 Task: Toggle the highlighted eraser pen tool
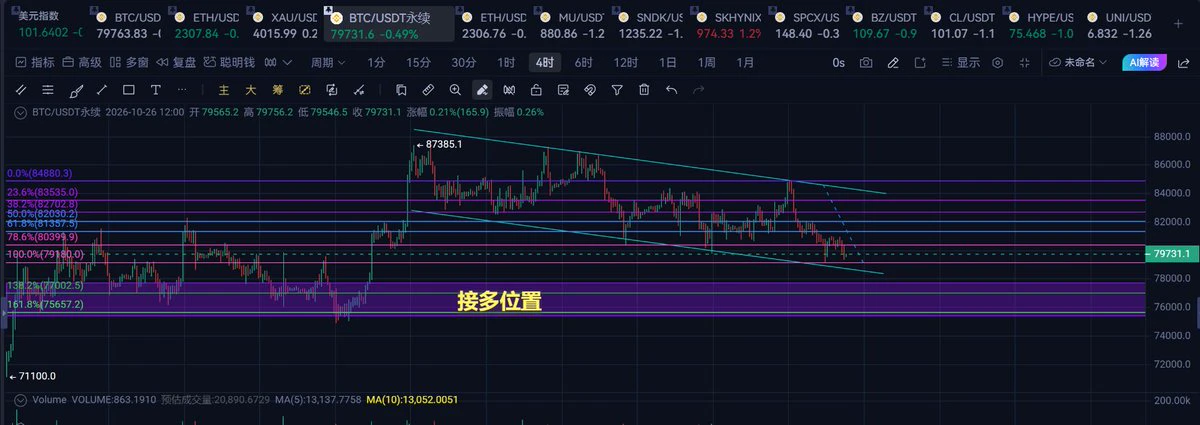[482, 89]
